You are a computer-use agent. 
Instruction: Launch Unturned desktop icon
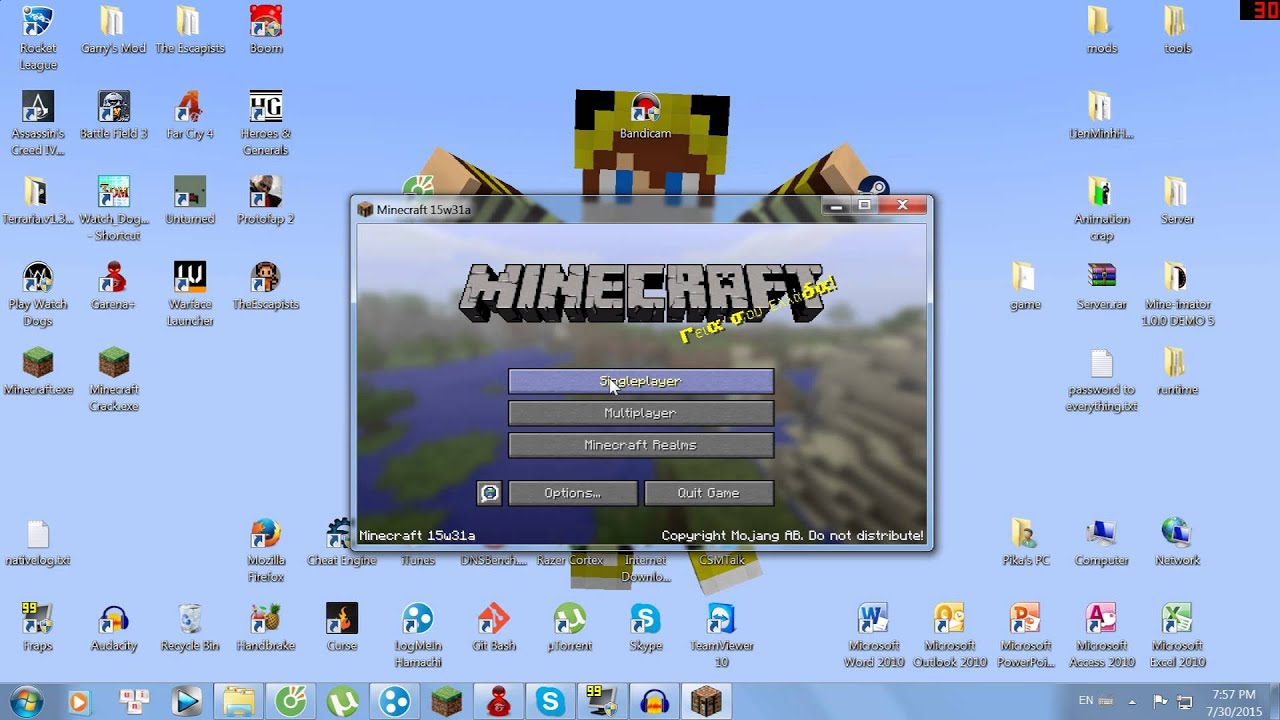coord(190,200)
